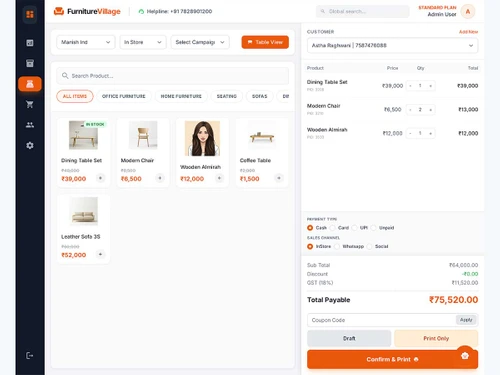This screenshot has width=500, height=375.
Task: Click the helpline phone icon
Action: coord(141,11)
